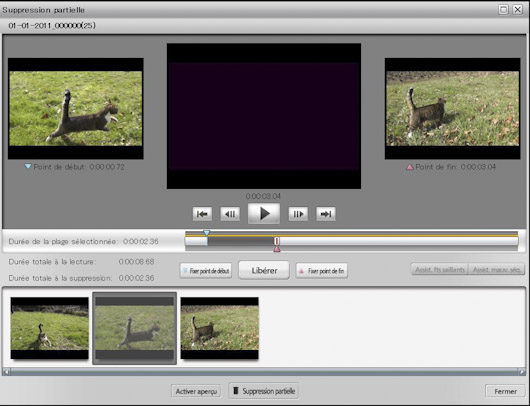Click the selected dark range in the timeline
This screenshot has height=406, width=530.
click(241, 241)
